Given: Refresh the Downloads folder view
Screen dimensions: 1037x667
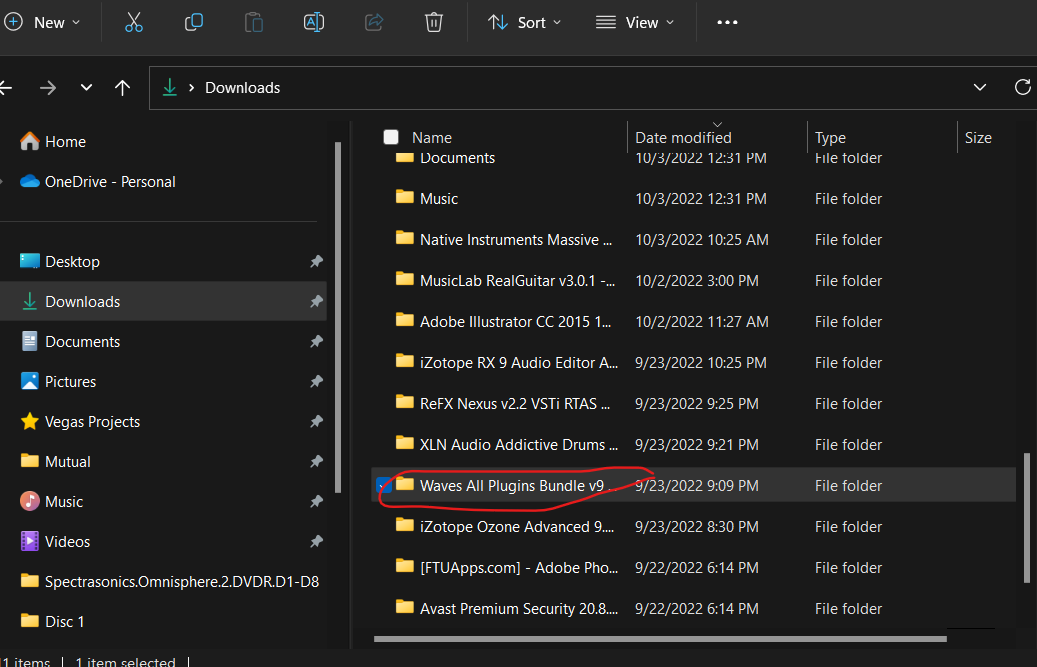Looking at the screenshot, I should click(x=1022, y=87).
